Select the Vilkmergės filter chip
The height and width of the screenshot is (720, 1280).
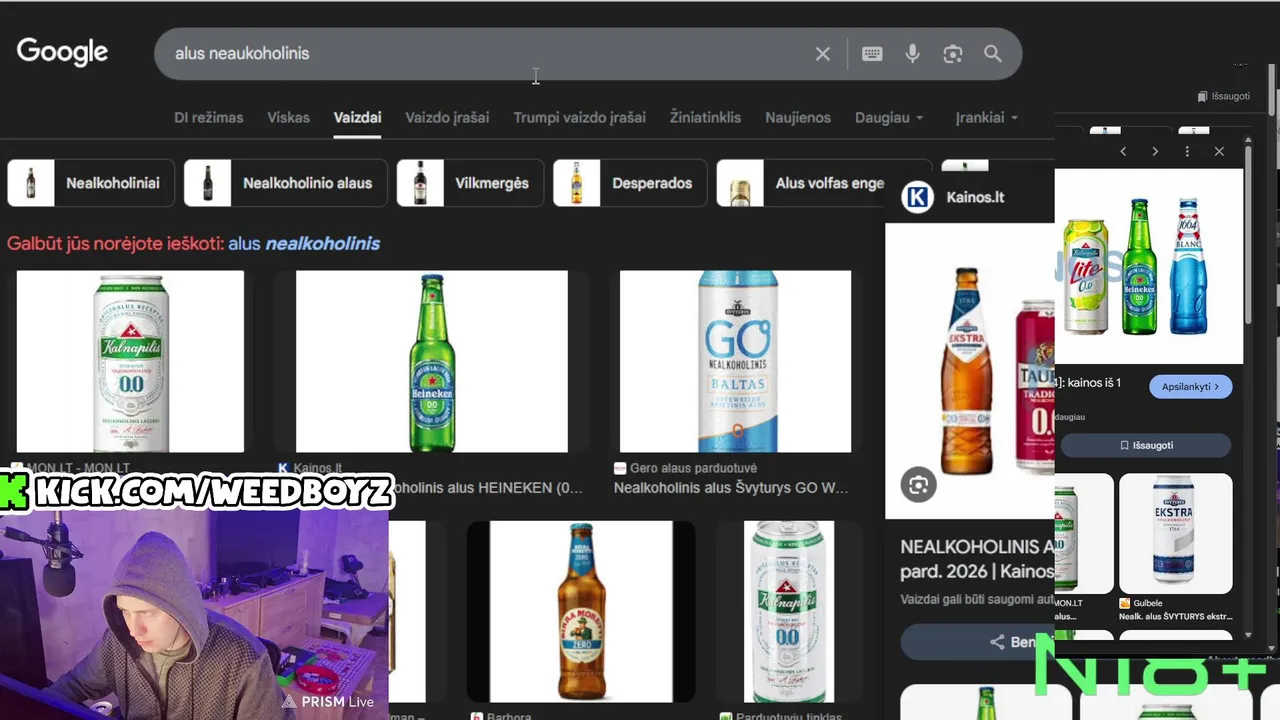[470, 183]
